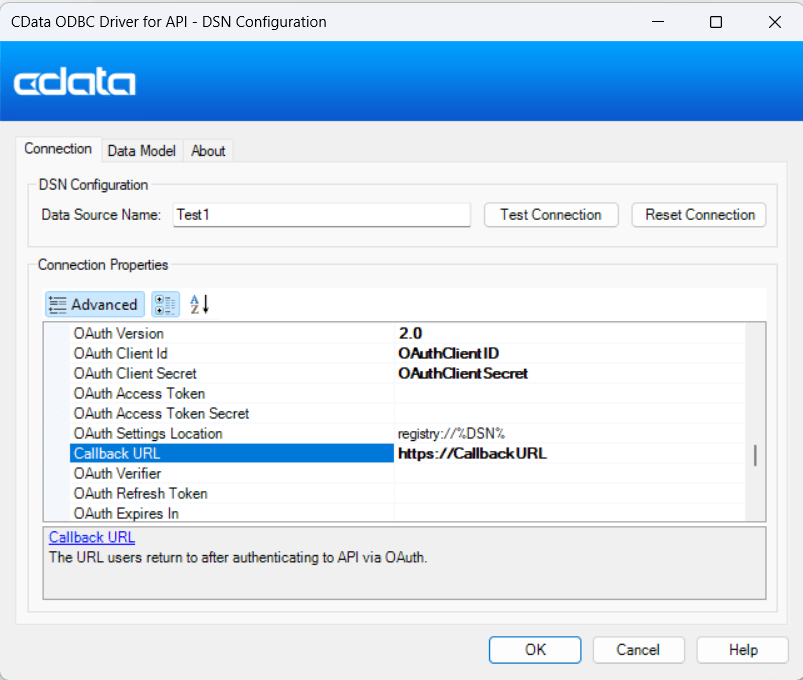Toggle the Advanced properties view

click(x=95, y=305)
